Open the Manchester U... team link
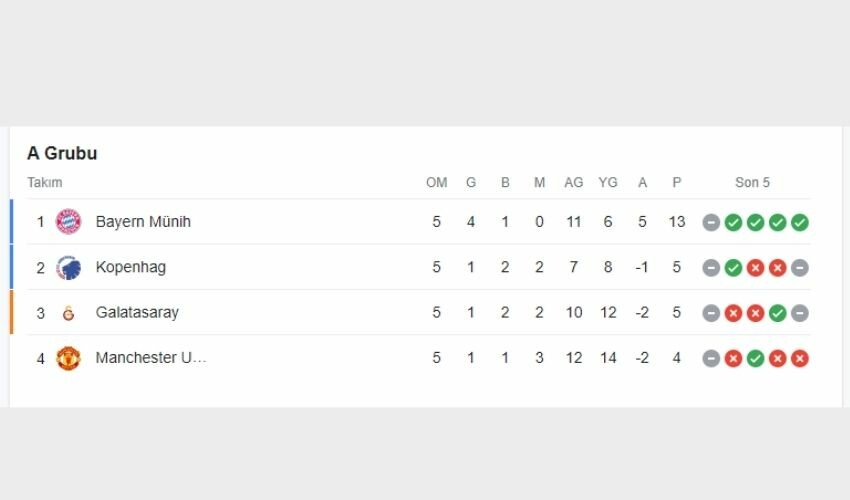The height and width of the screenshot is (500, 850). (151, 358)
